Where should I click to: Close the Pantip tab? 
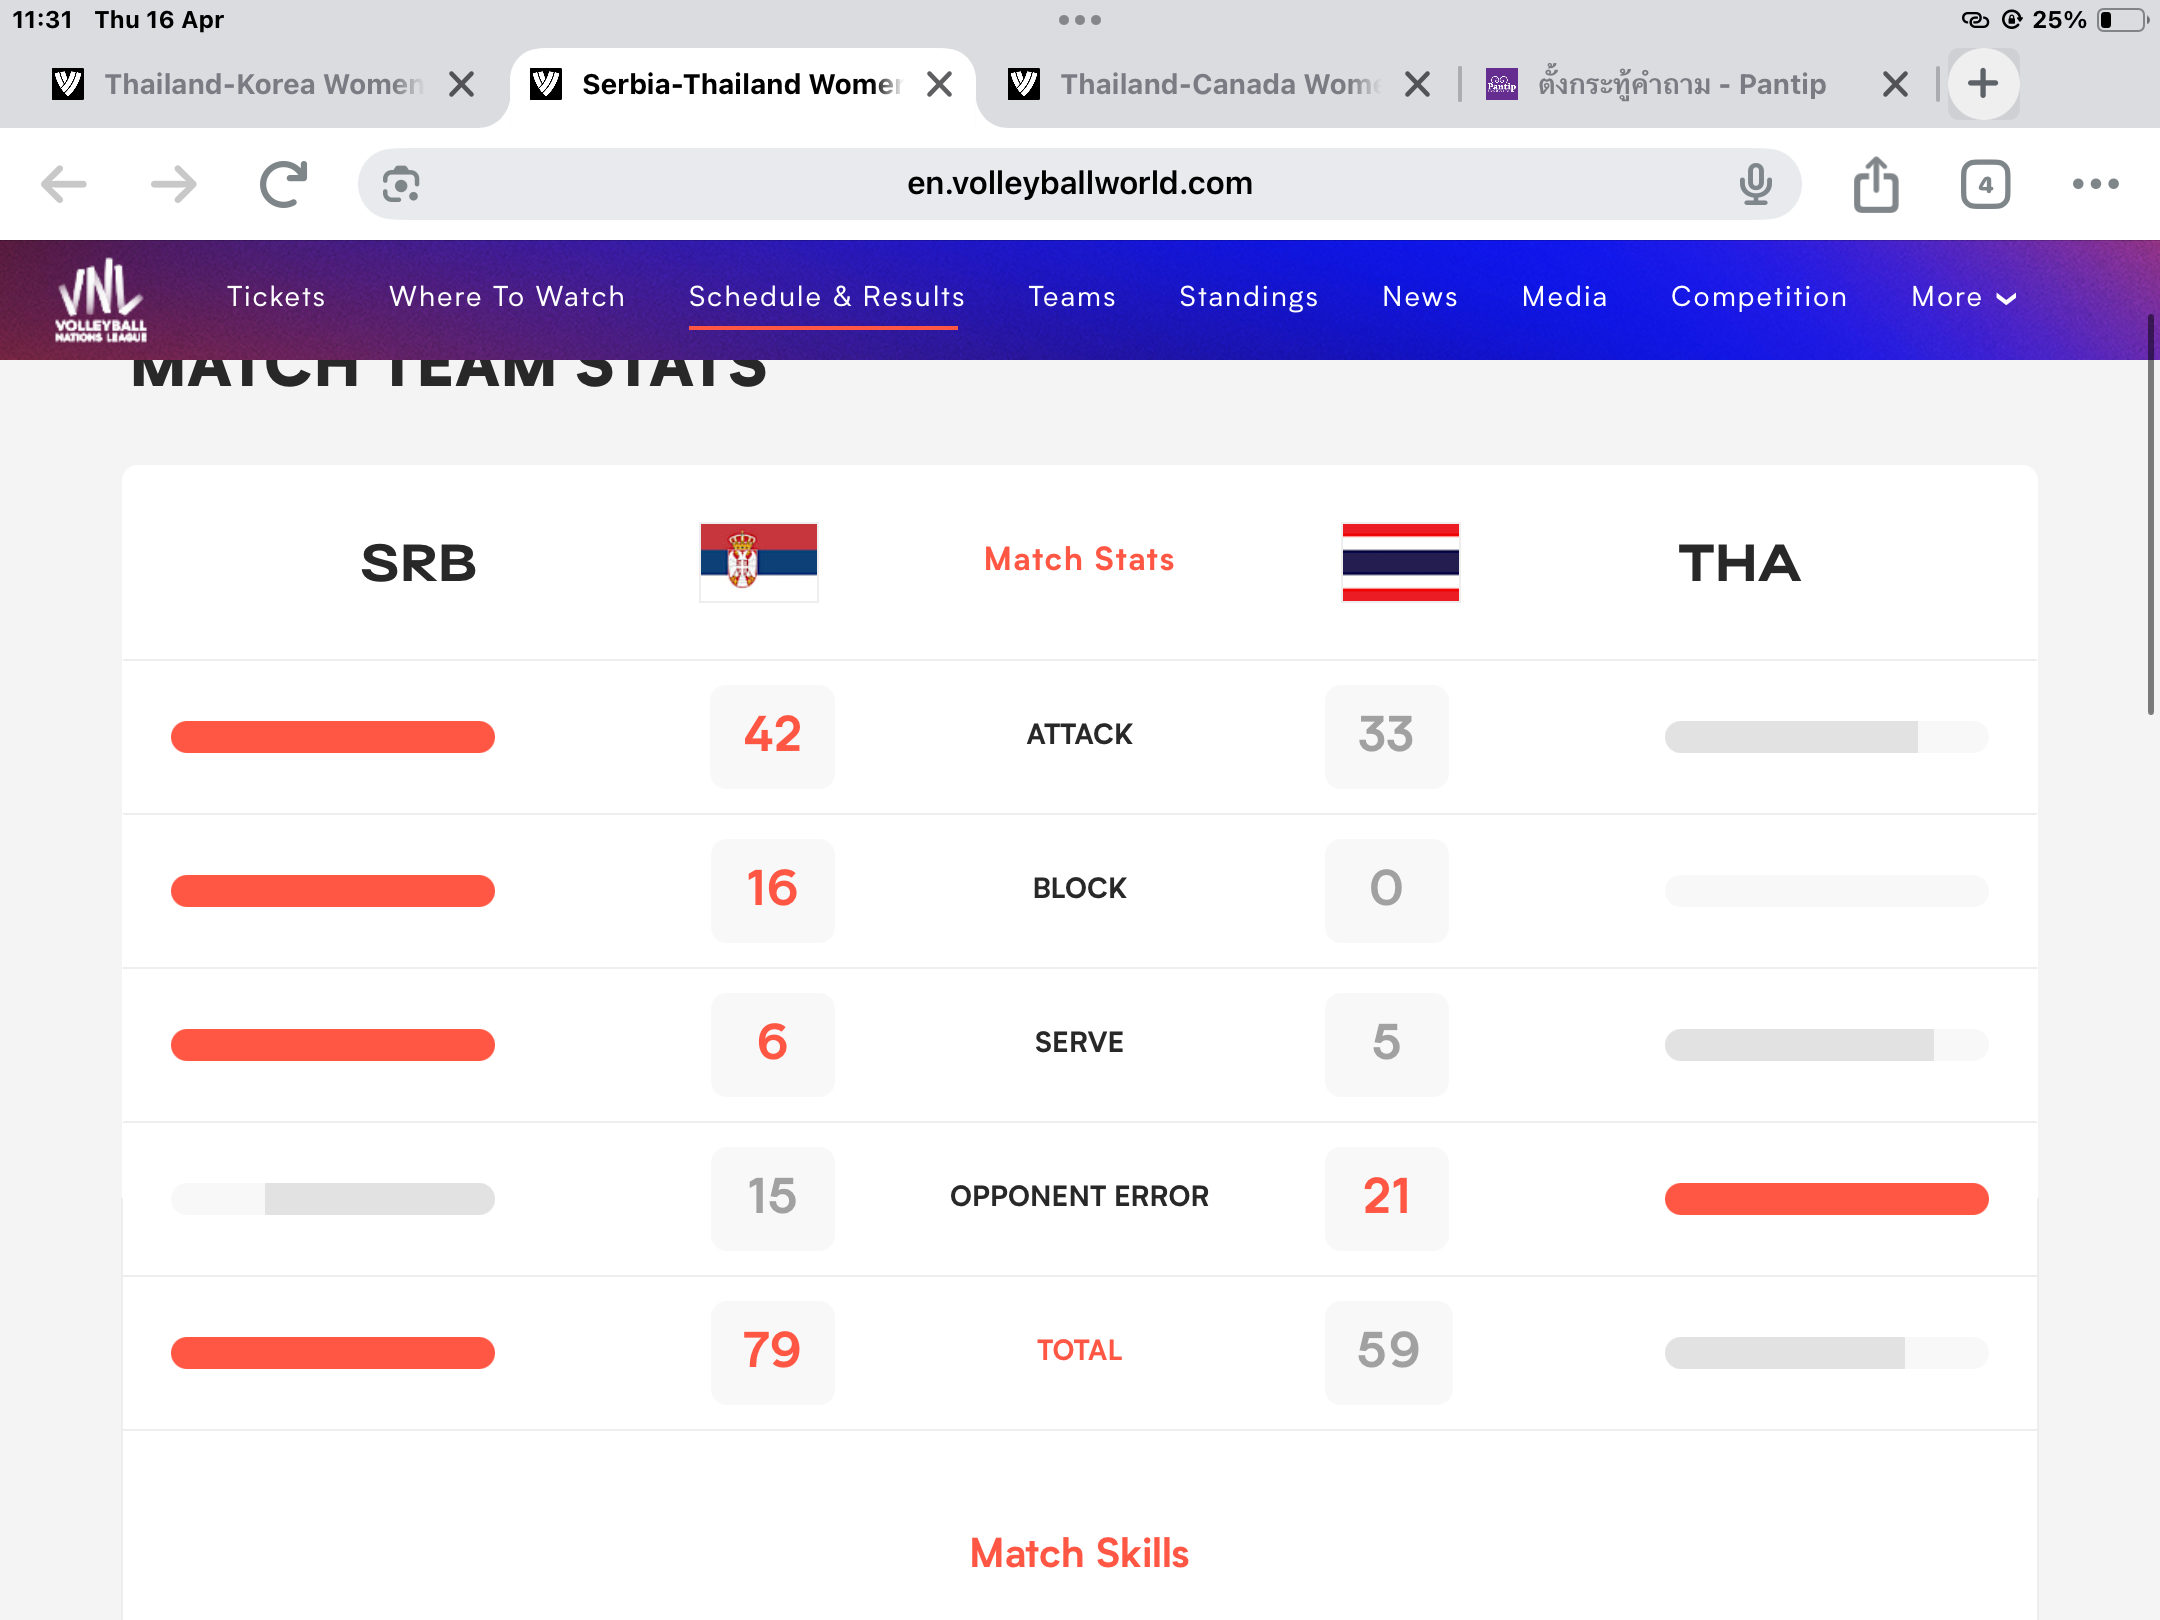pyautogui.click(x=1895, y=84)
